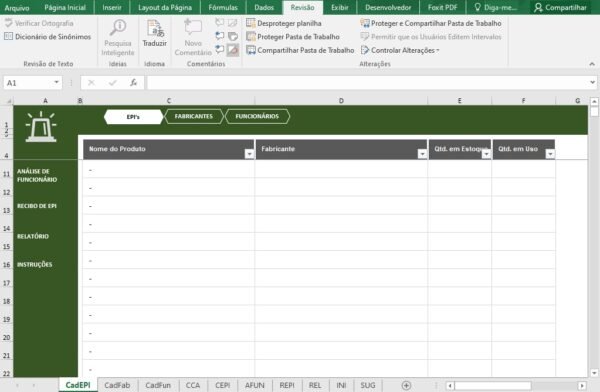600x392 pixels.
Task: Click the Name Box showing A1
Action: [x=28, y=83]
